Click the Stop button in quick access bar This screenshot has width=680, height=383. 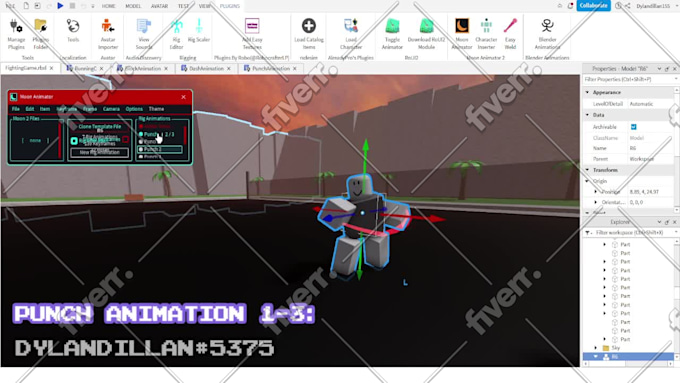72,6
